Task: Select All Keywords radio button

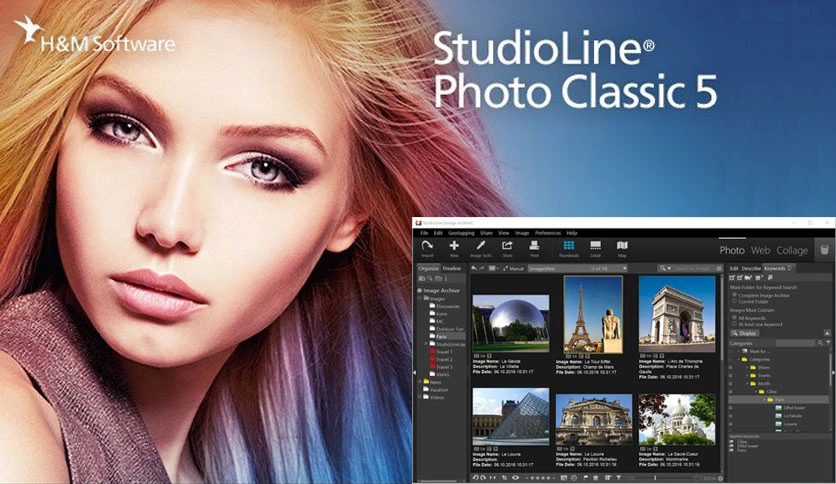Action: point(734,317)
